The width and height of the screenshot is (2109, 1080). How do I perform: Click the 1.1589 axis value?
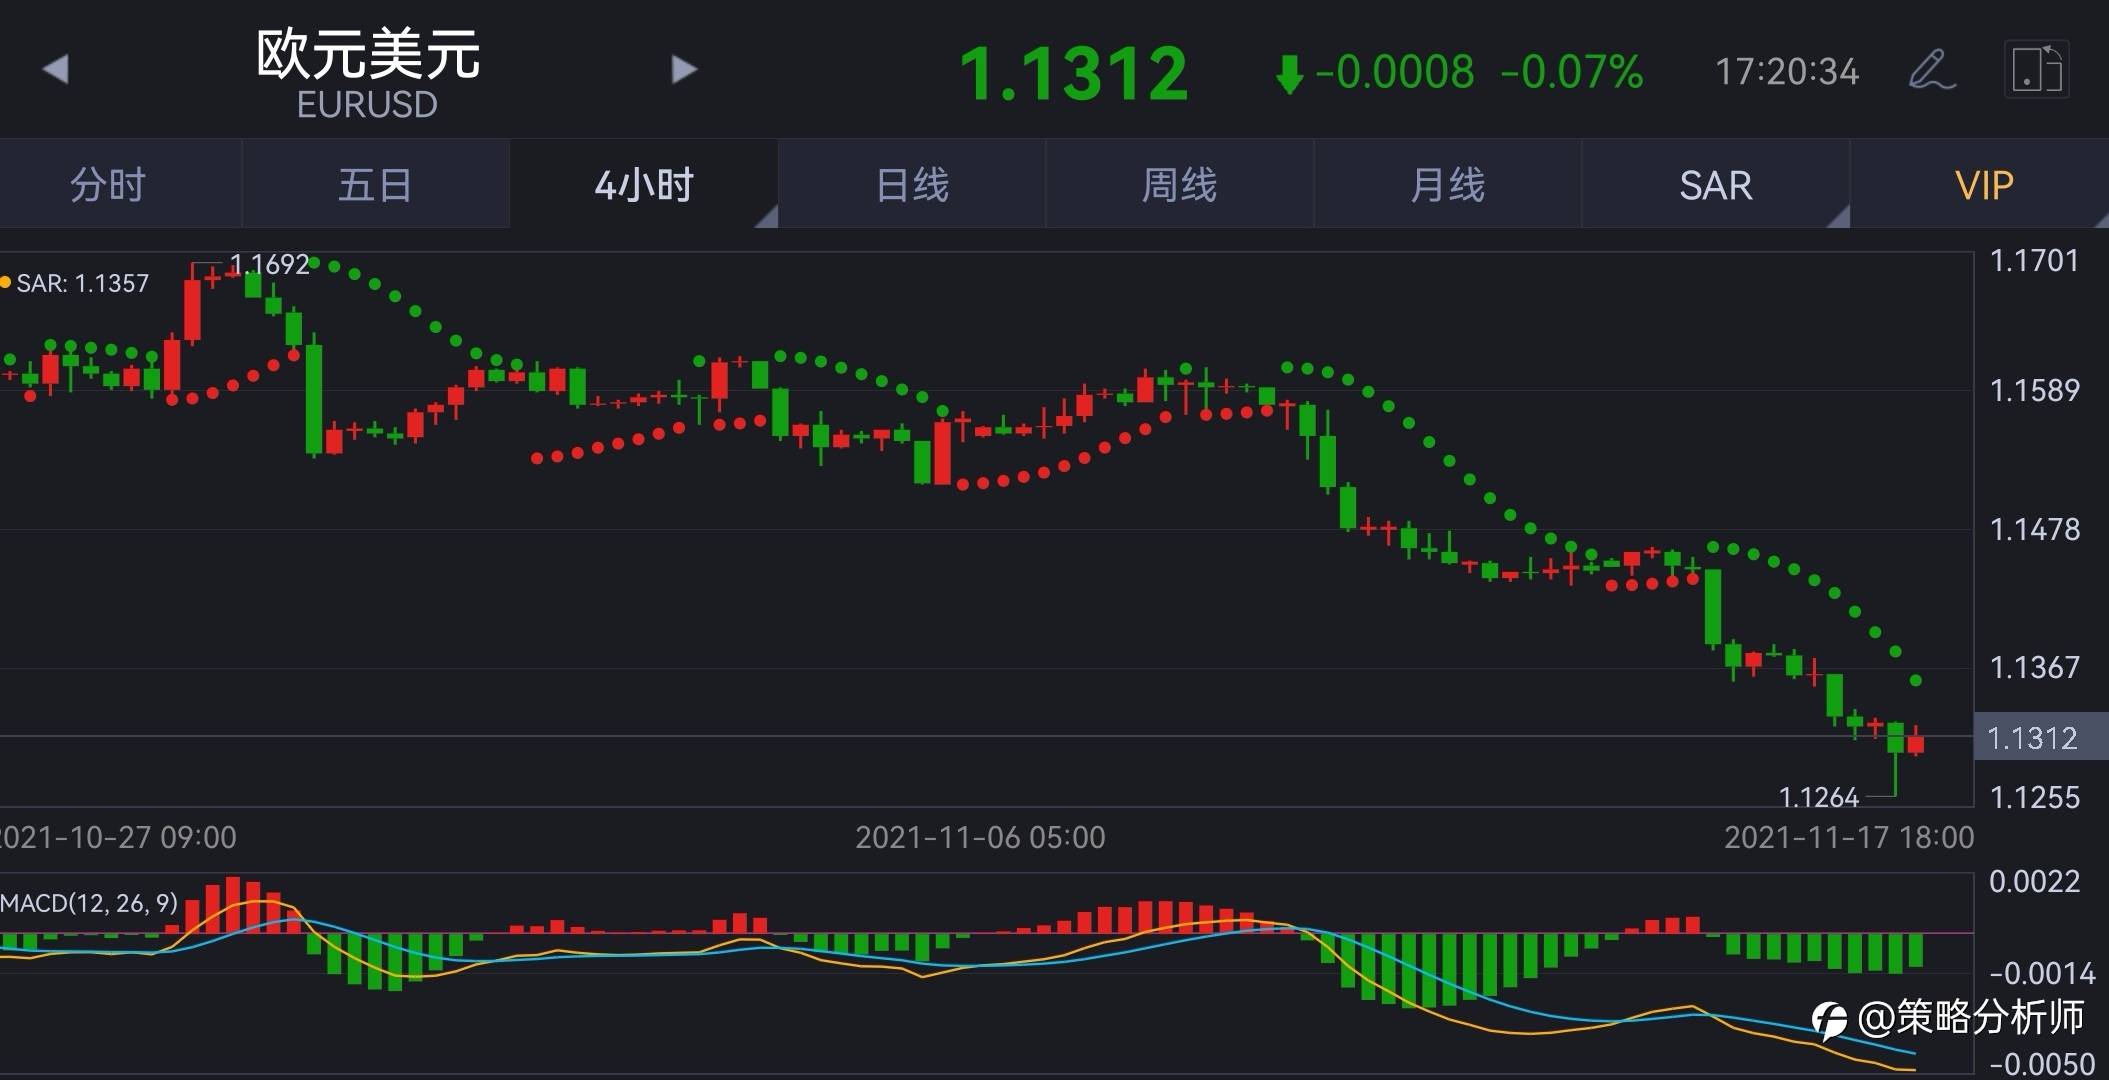[2034, 390]
